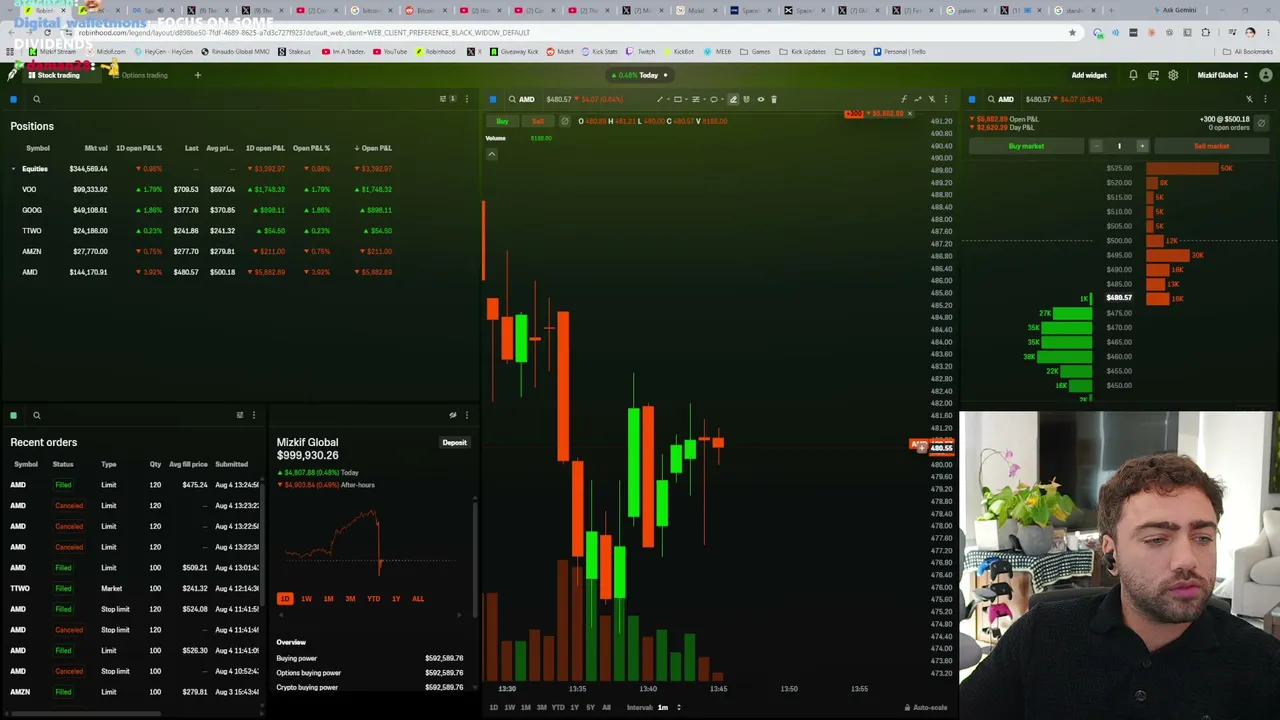This screenshot has width=1280, height=720.
Task: Click the Deposit button
Action: pos(454,443)
